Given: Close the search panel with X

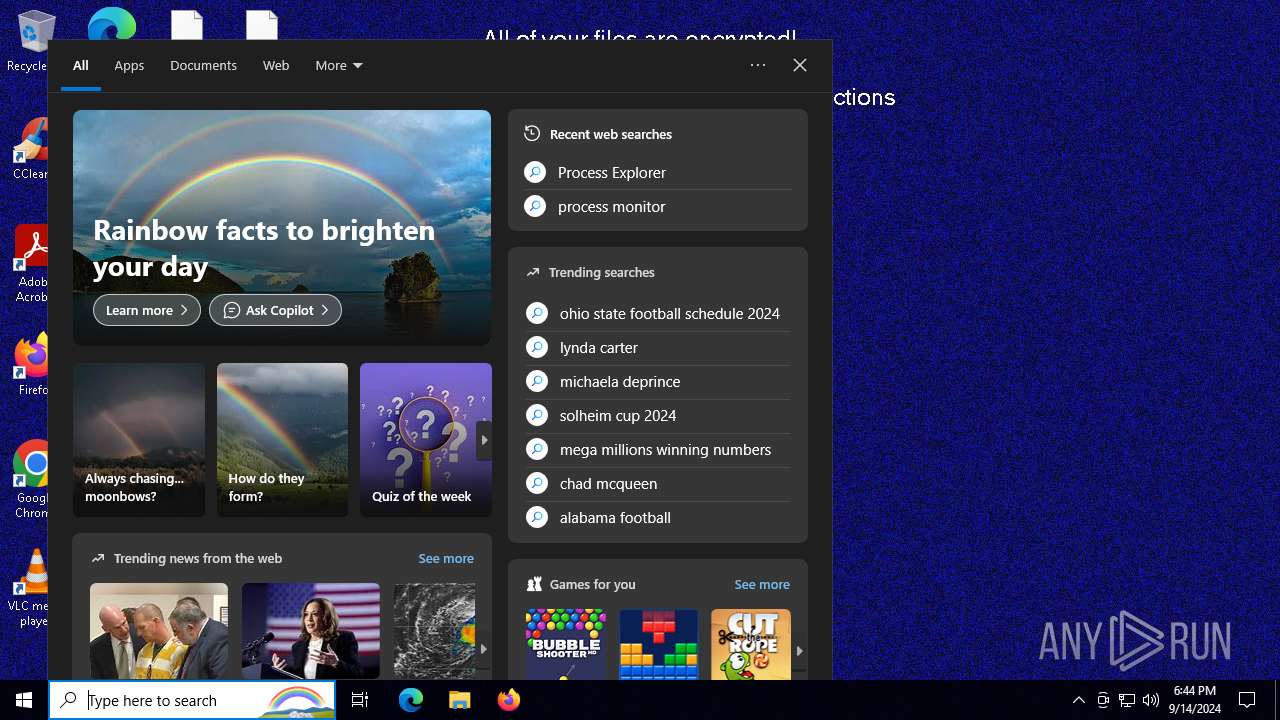Looking at the screenshot, I should pos(800,65).
